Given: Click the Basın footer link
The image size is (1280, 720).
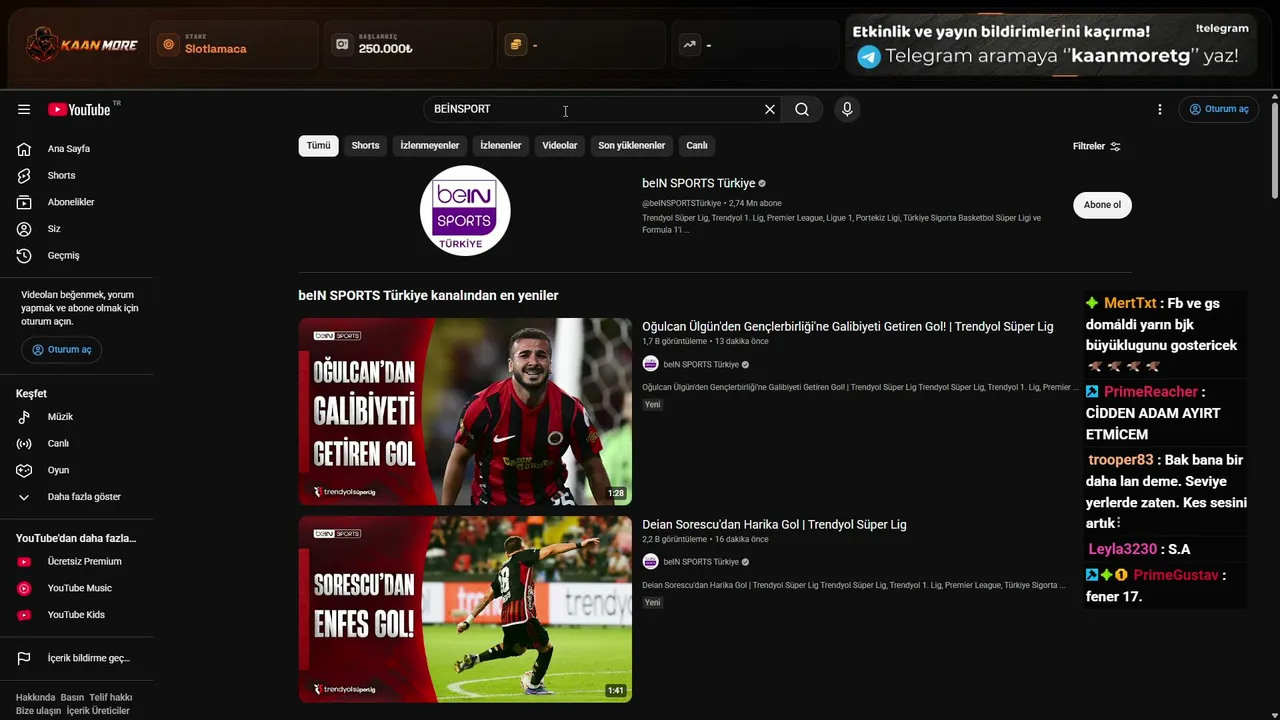Looking at the screenshot, I should tap(72, 698).
